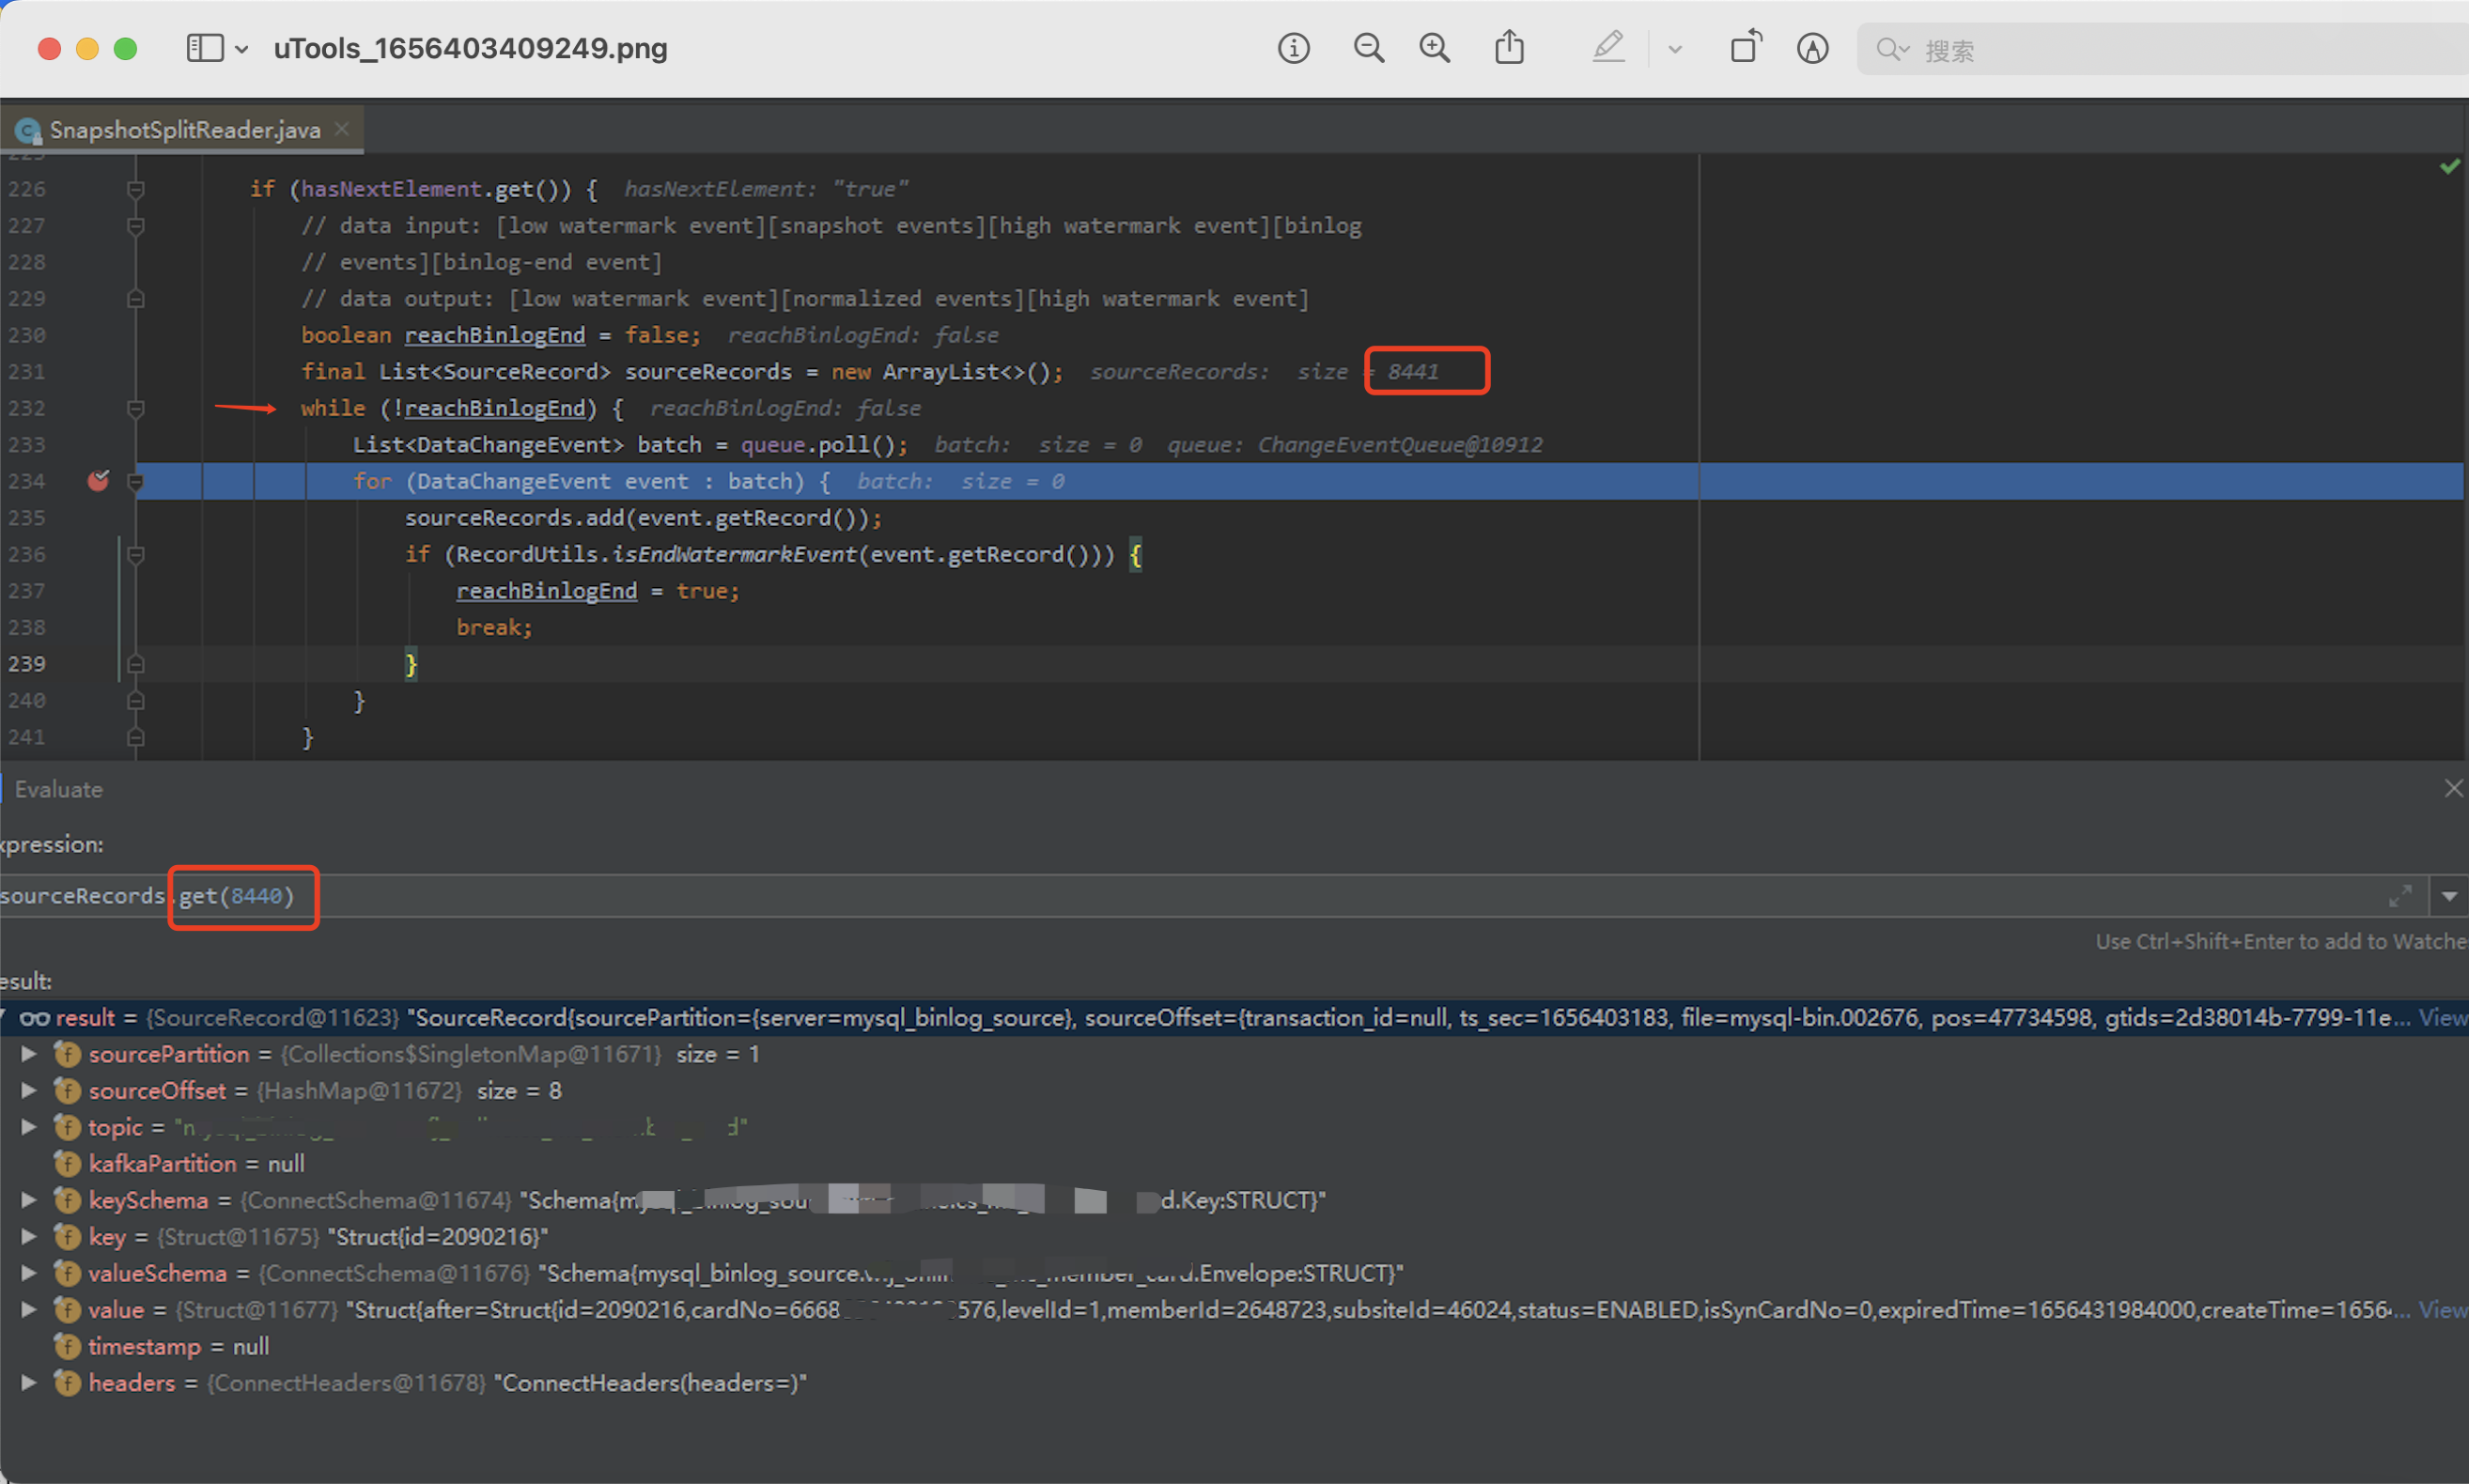Expand the headers node
Screen dimensions: 2469x1484
(29, 1383)
